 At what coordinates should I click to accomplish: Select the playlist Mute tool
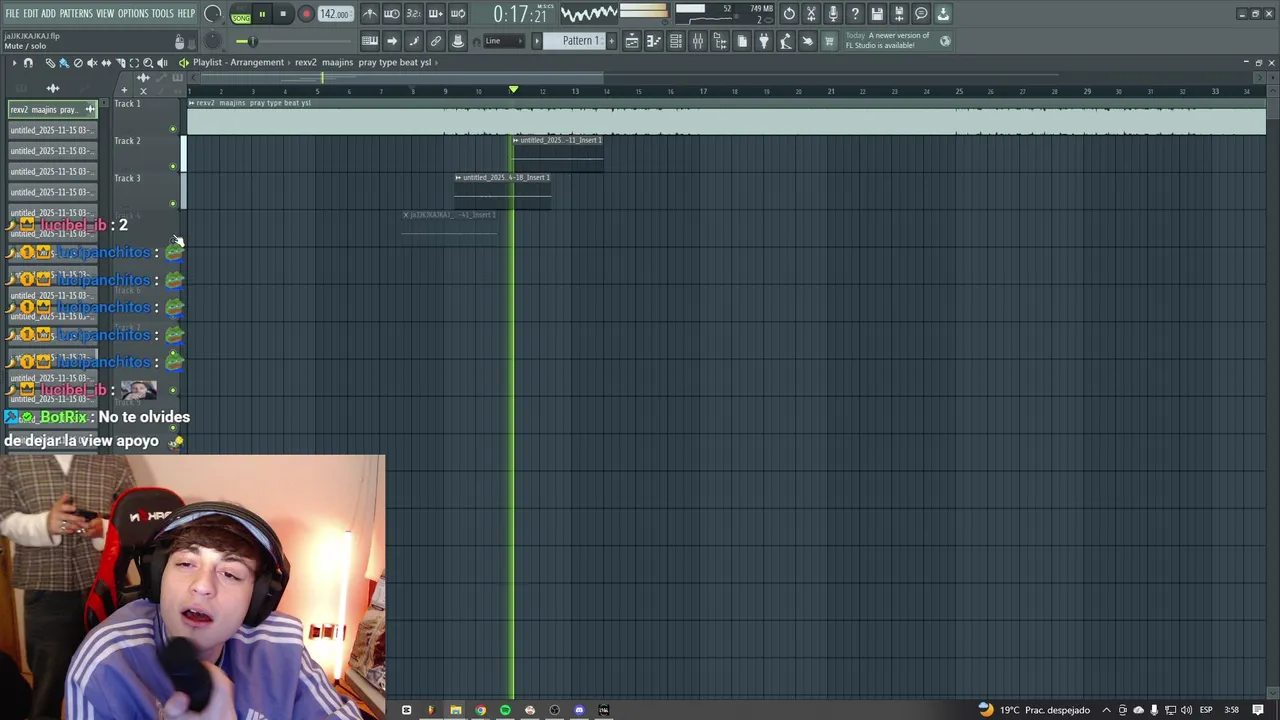pos(92,62)
